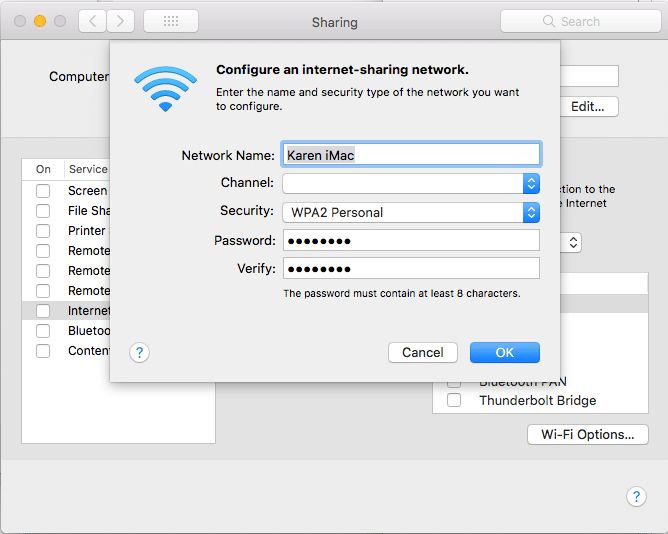
Task: Select the Conten service row
Action: [x=66, y=351]
